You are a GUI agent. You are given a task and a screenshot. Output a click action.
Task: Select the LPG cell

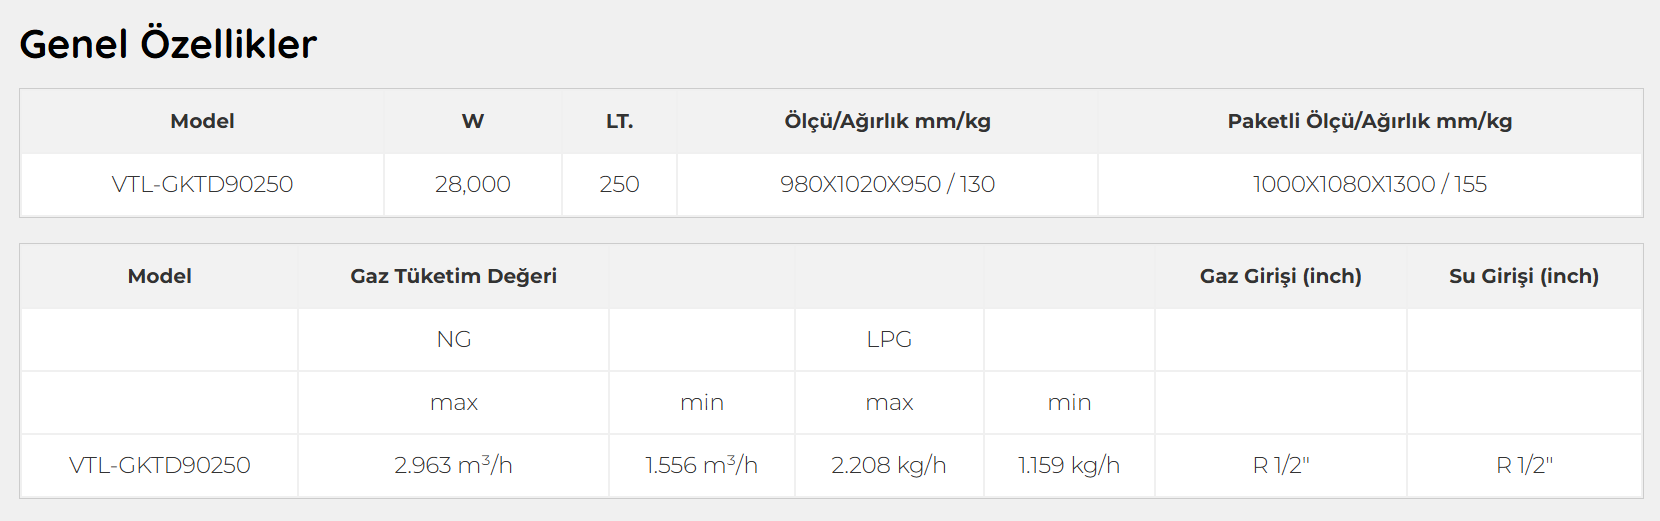click(x=889, y=339)
